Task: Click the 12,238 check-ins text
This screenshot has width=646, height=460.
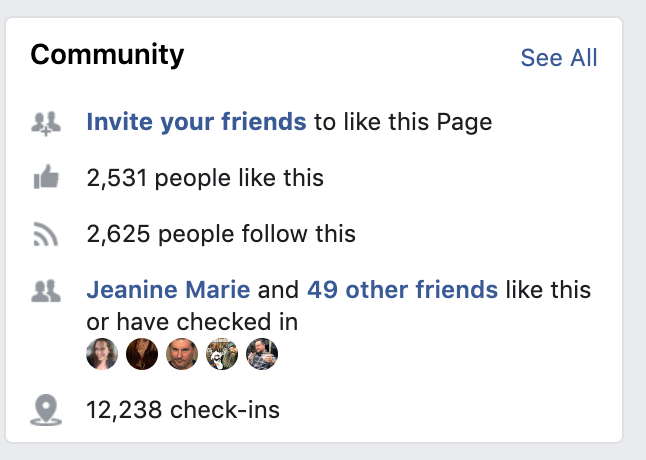Action: 183,410
